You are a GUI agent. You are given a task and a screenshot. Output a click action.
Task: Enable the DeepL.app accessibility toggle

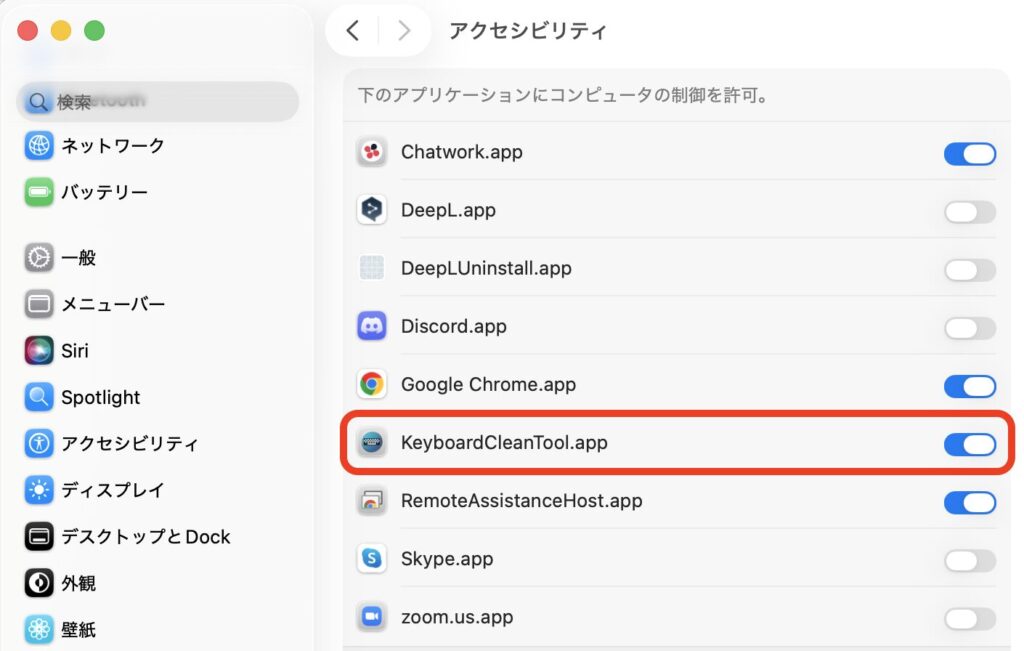point(969,211)
